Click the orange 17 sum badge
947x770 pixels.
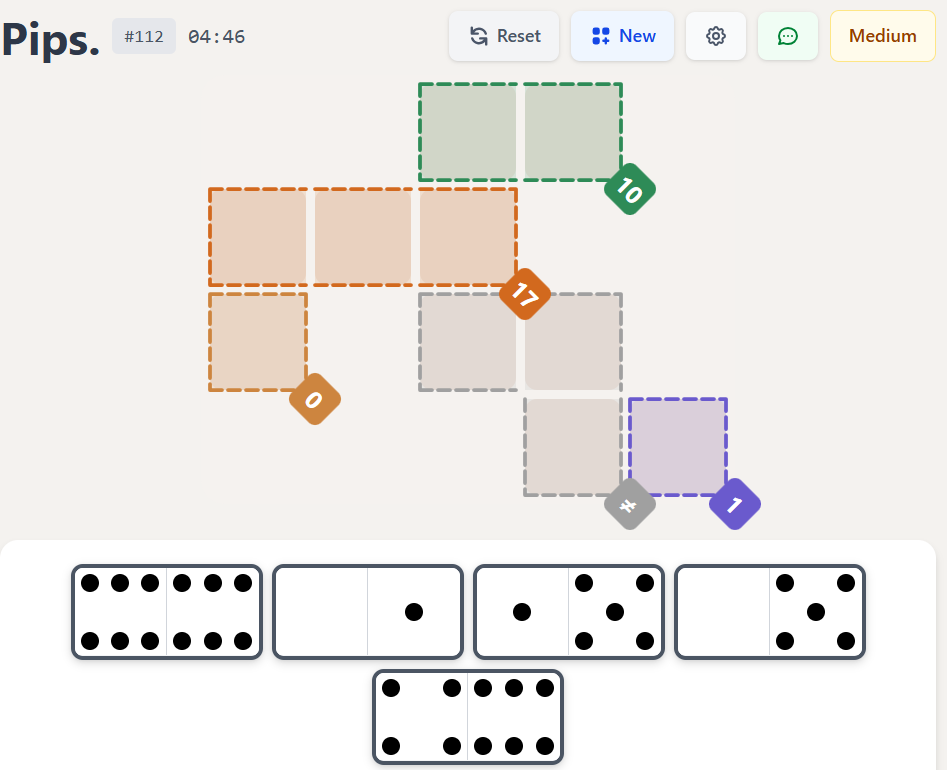[525, 294]
